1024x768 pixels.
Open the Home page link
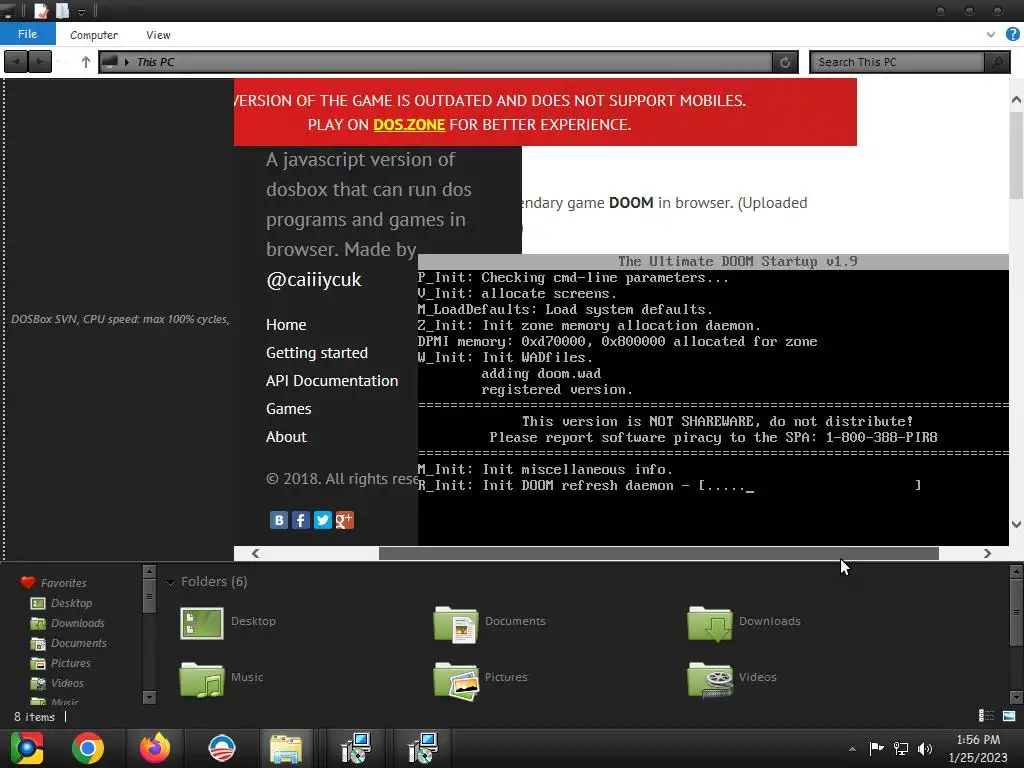(286, 325)
